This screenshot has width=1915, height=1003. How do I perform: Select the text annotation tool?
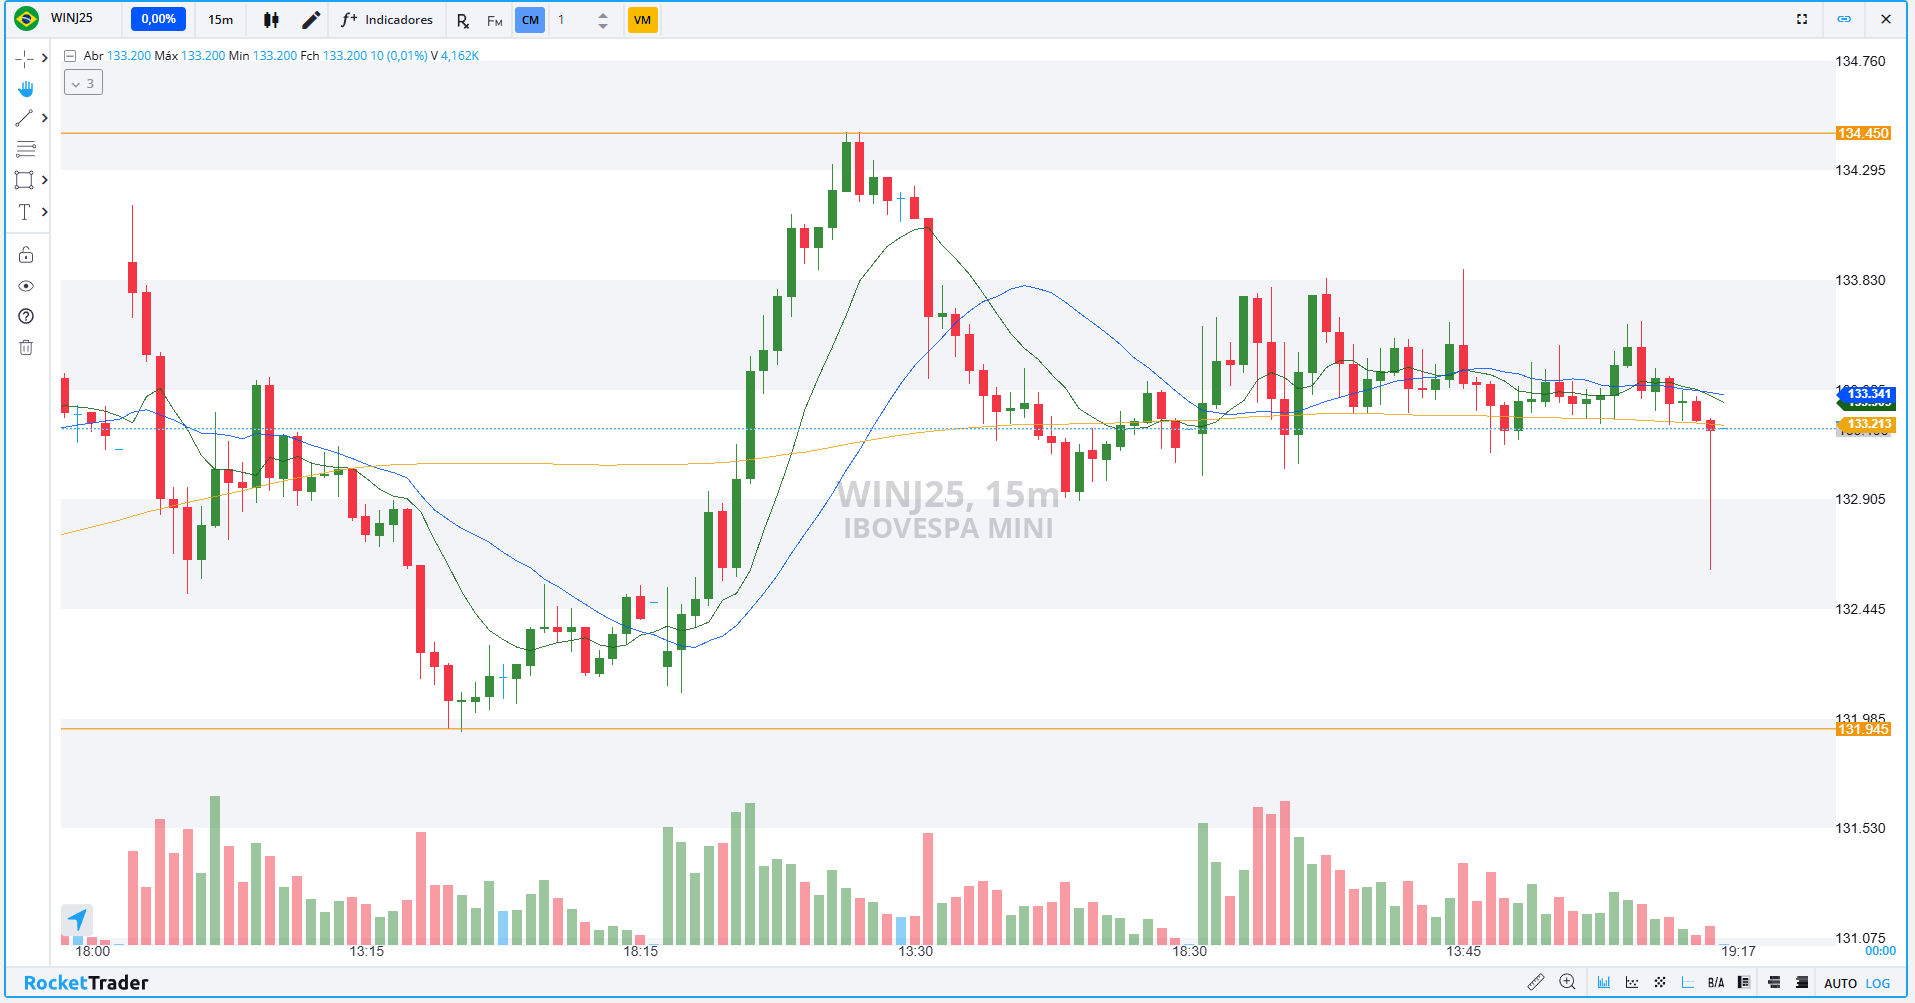pos(25,212)
